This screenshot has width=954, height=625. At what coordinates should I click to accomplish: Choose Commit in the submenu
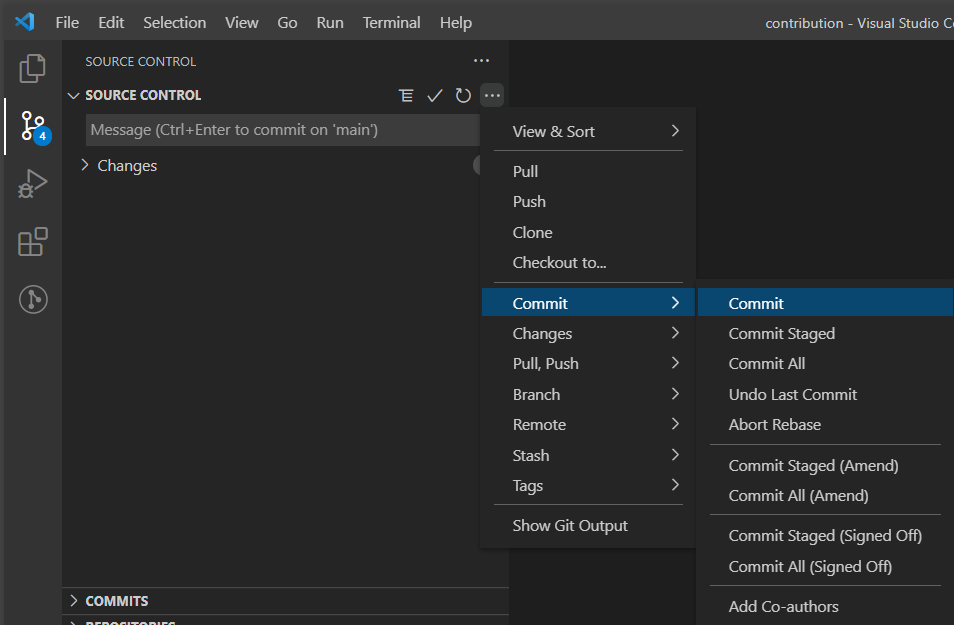click(x=826, y=302)
